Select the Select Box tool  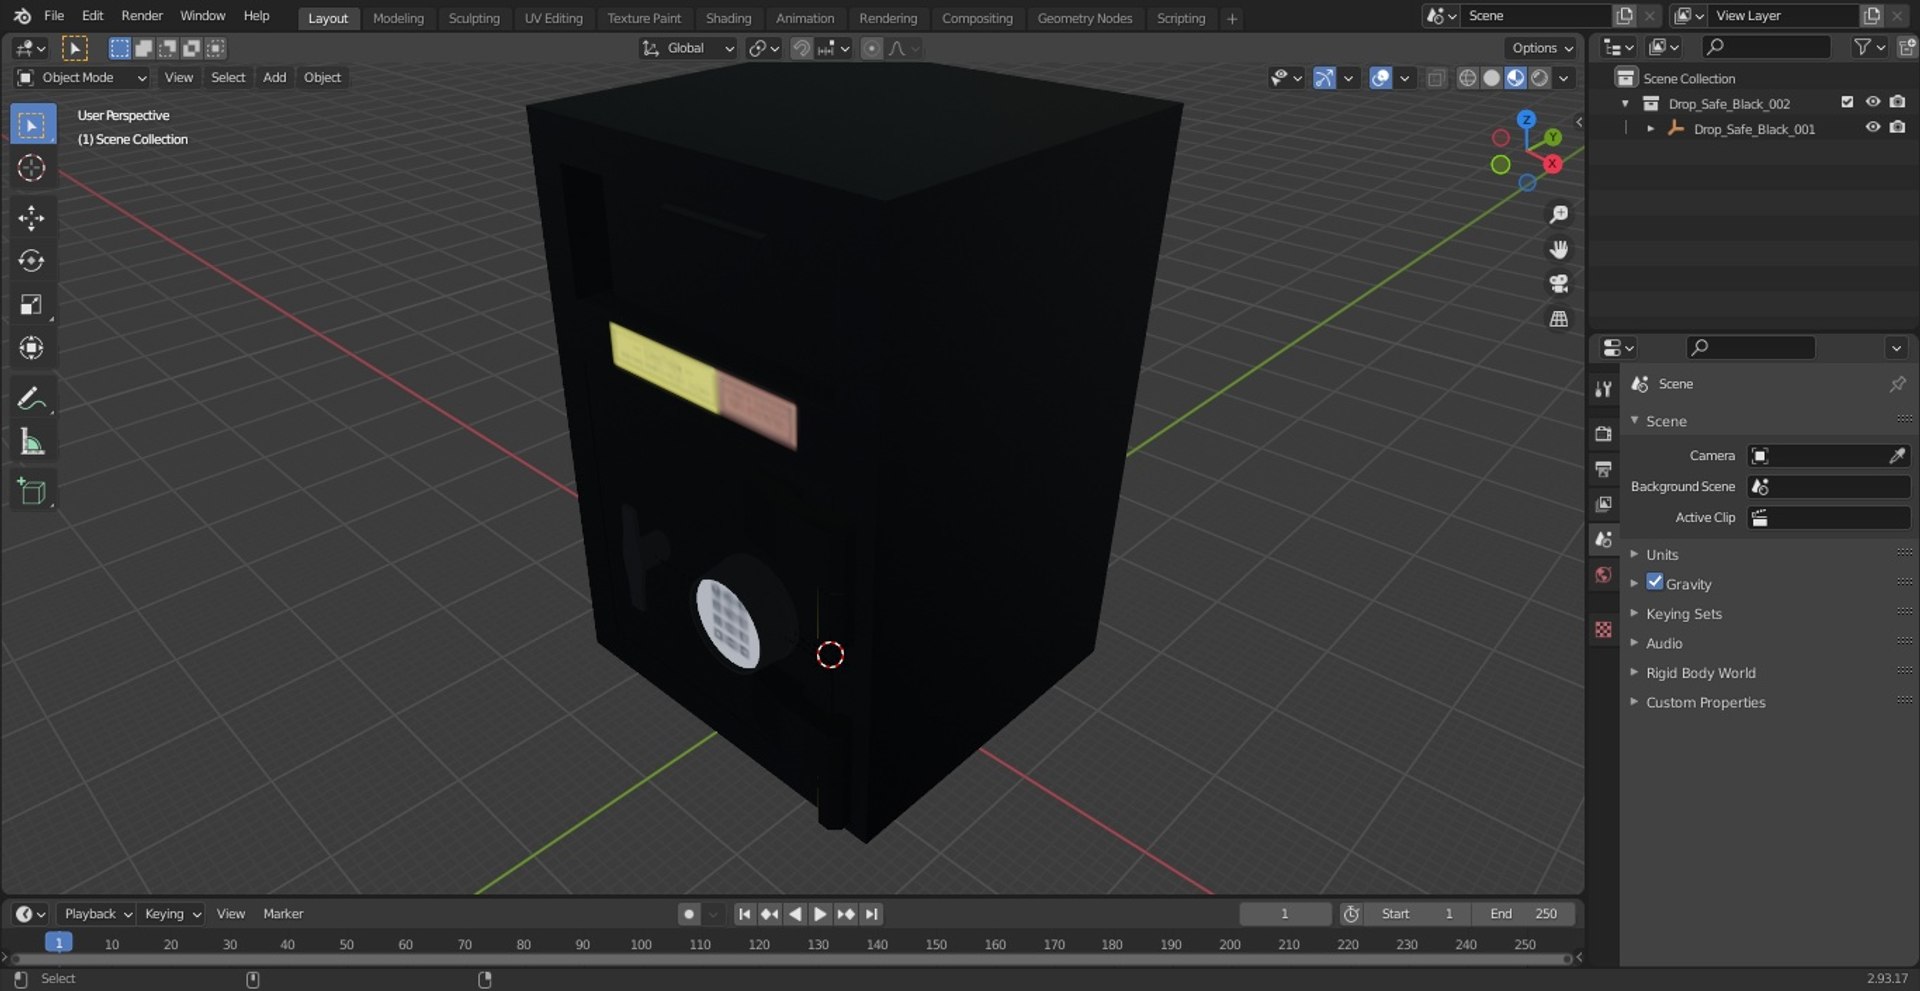point(32,125)
